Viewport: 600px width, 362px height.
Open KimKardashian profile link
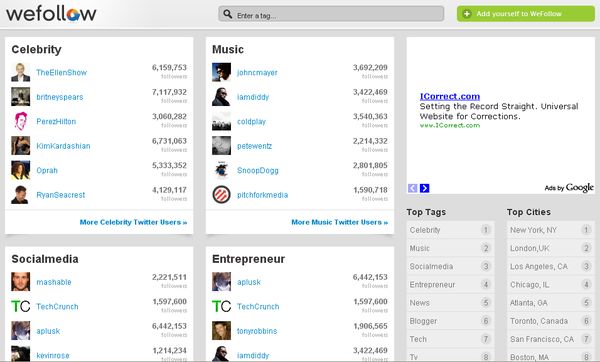(63, 146)
